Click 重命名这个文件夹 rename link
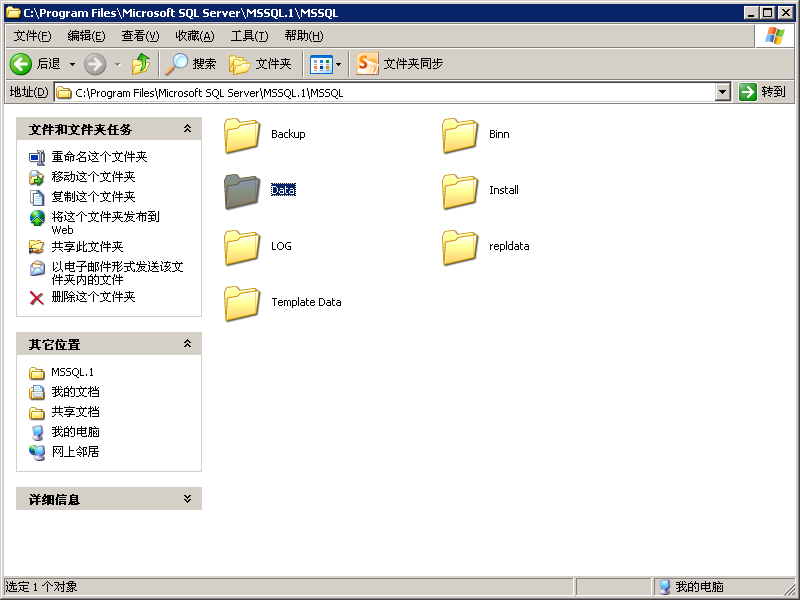Image resolution: width=800 pixels, height=600 pixels. [99, 157]
